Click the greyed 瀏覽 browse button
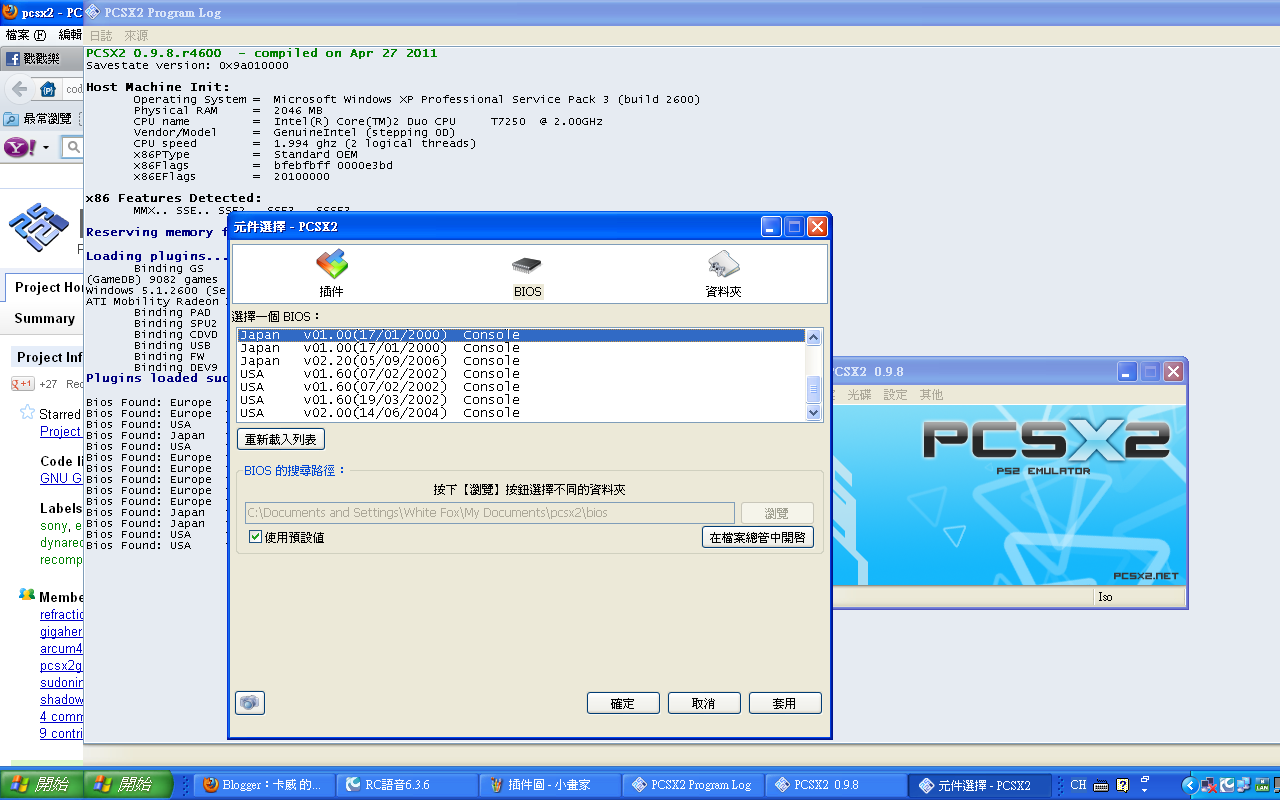1280x800 pixels. pyautogui.click(x=777, y=513)
